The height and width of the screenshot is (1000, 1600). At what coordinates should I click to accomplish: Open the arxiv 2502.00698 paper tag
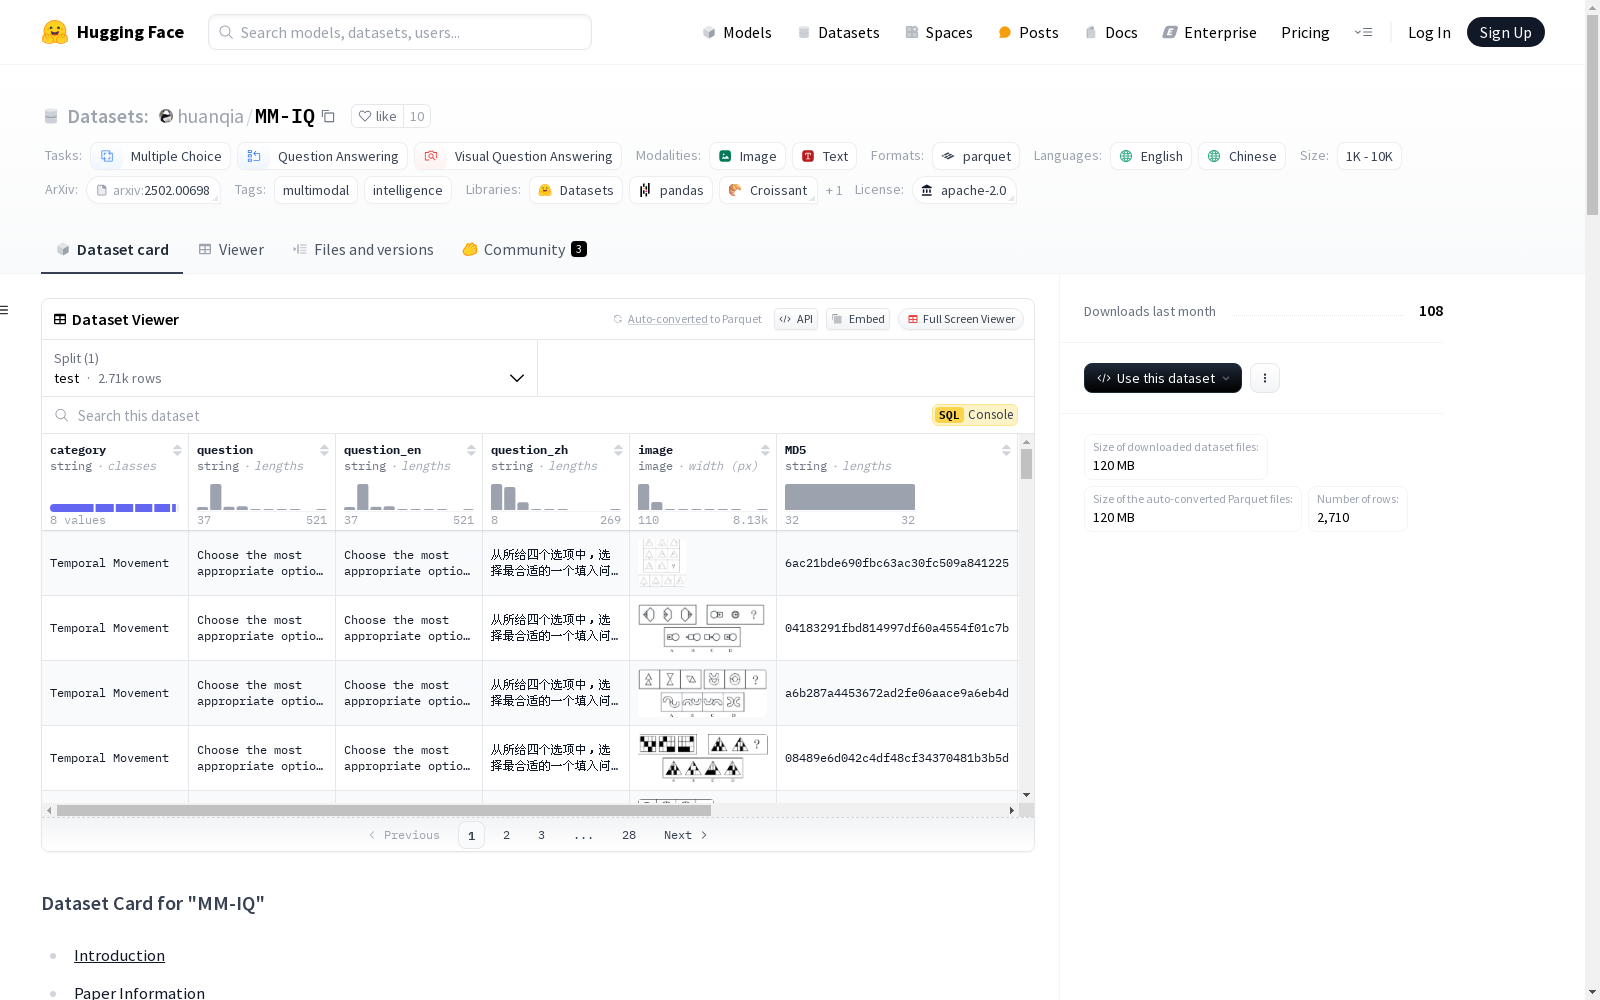[153, 190]
